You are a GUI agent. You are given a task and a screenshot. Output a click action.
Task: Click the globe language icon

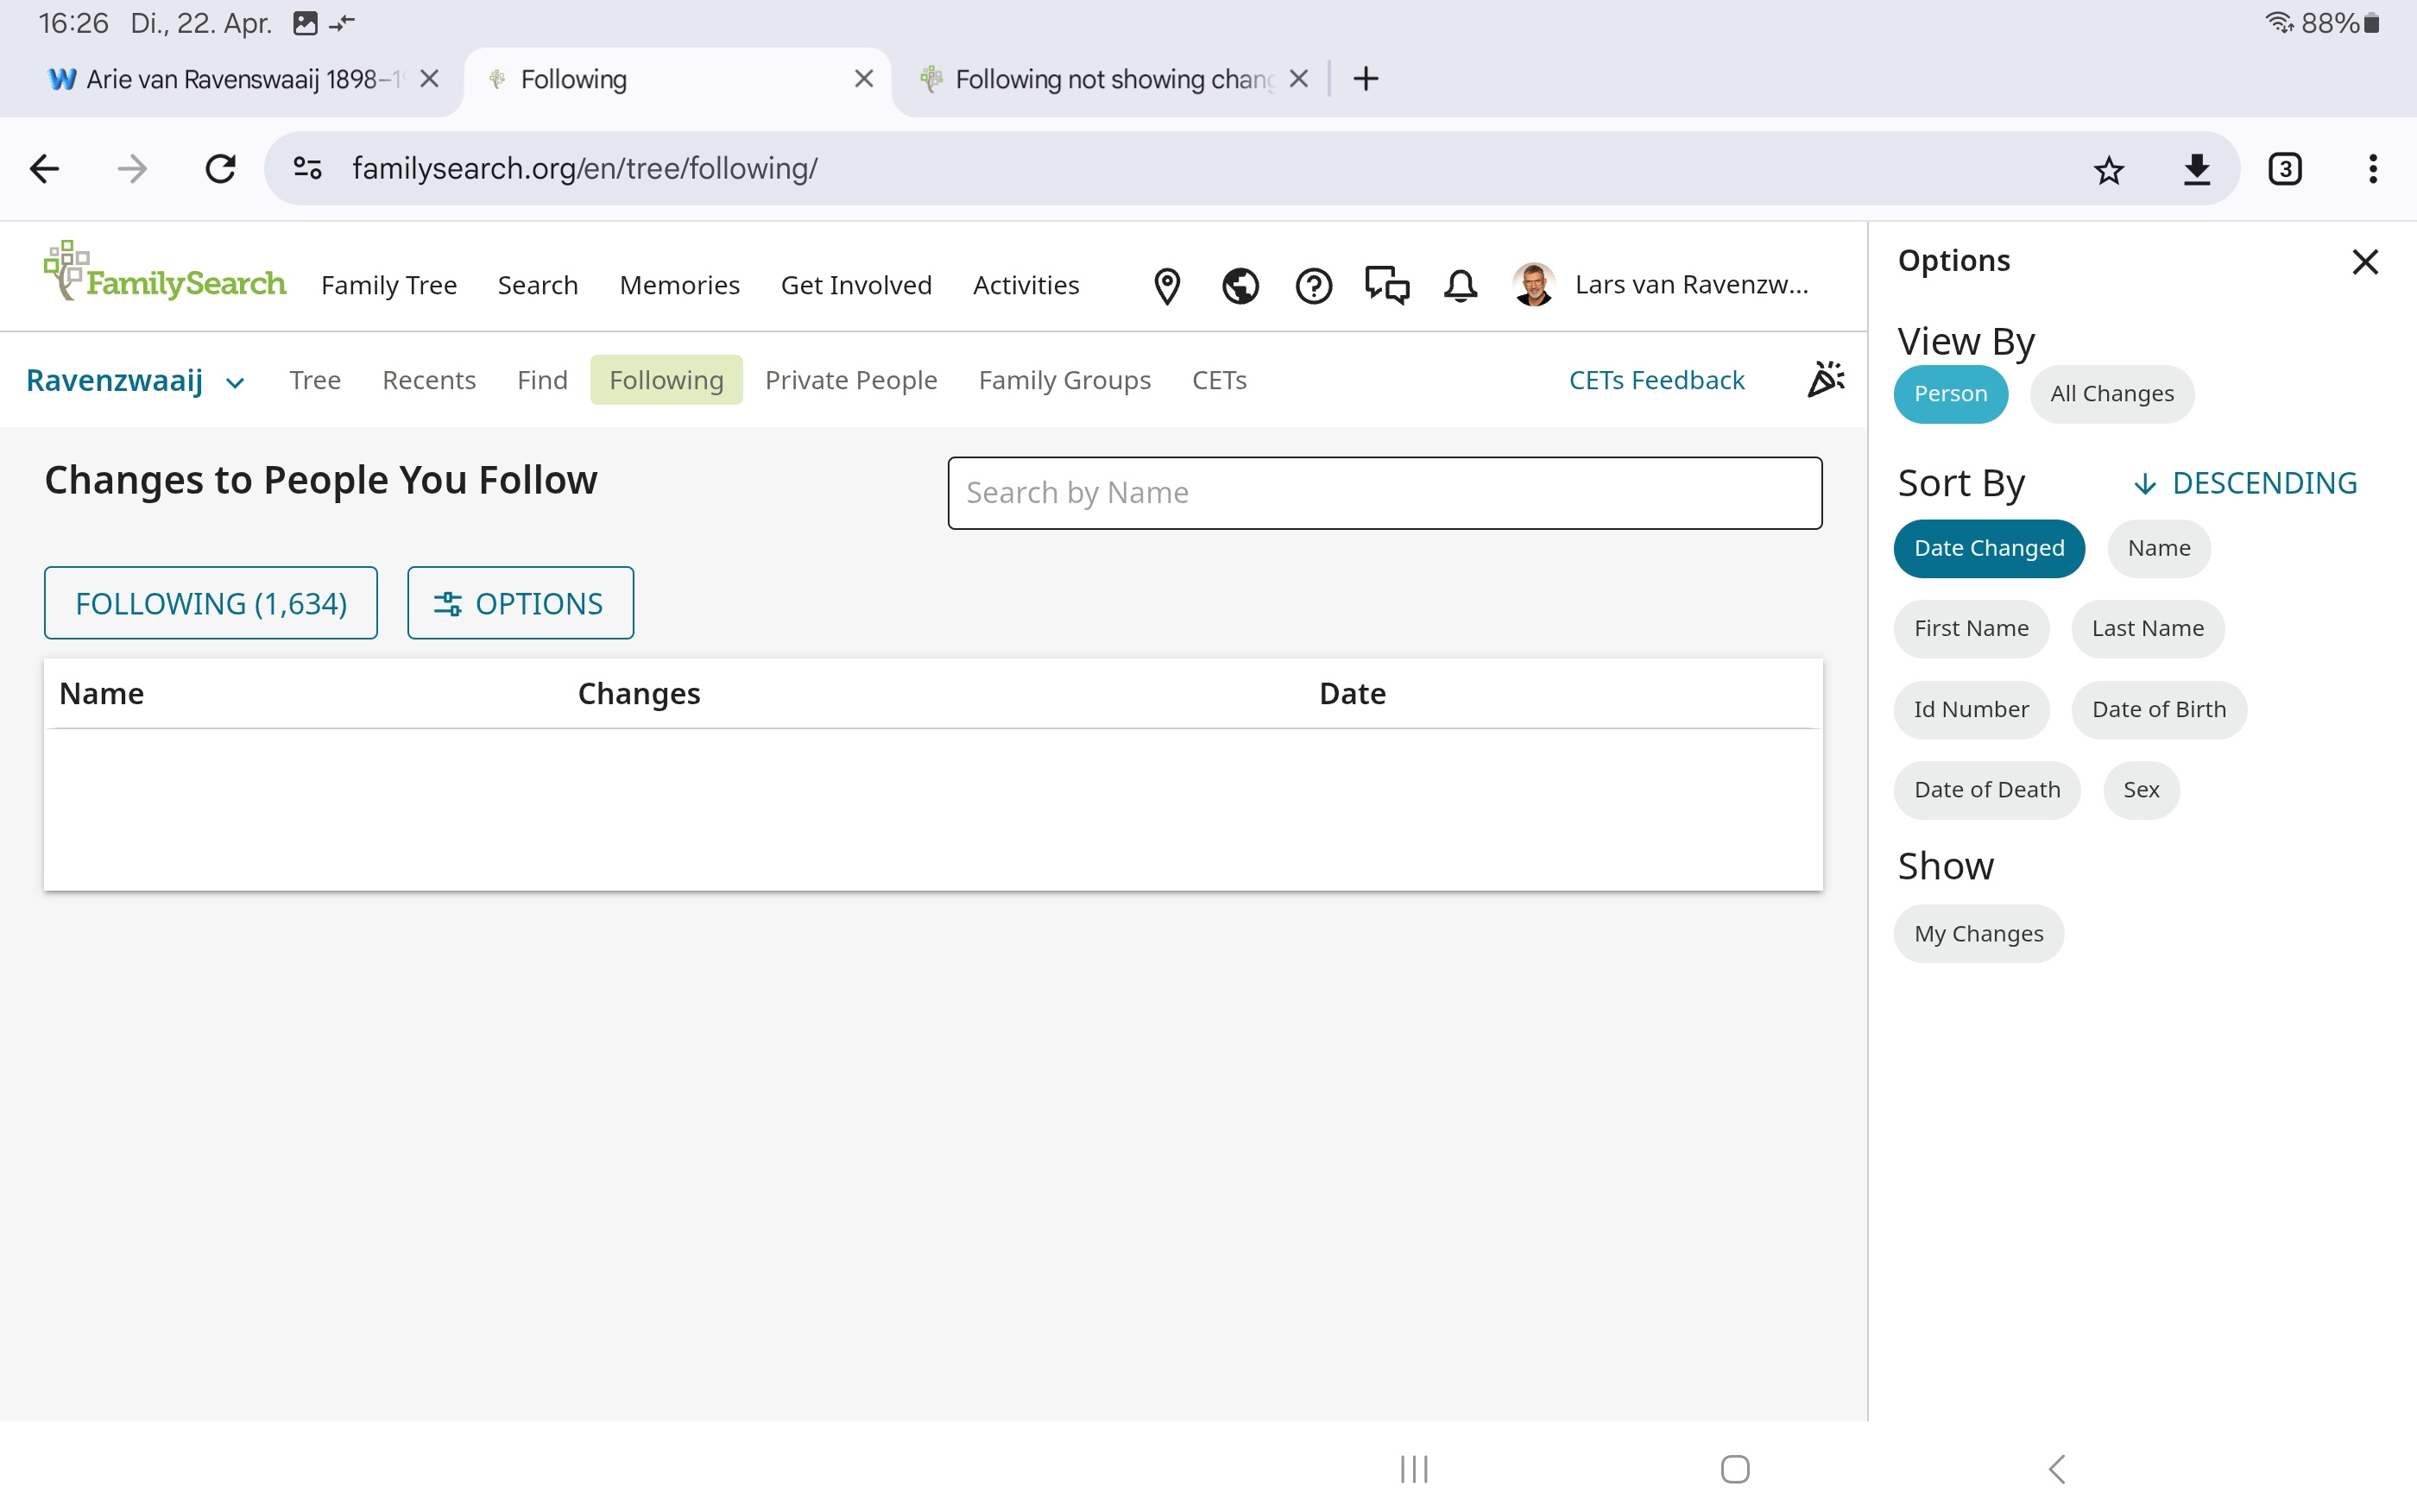click(1240, 286)
